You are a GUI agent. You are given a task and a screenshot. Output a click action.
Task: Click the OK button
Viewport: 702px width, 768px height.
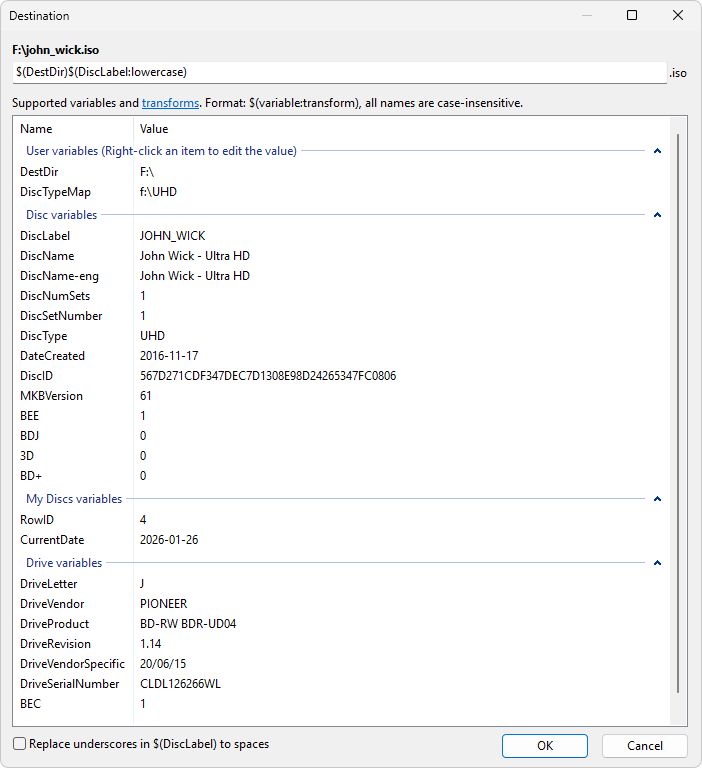coord(544,746)
